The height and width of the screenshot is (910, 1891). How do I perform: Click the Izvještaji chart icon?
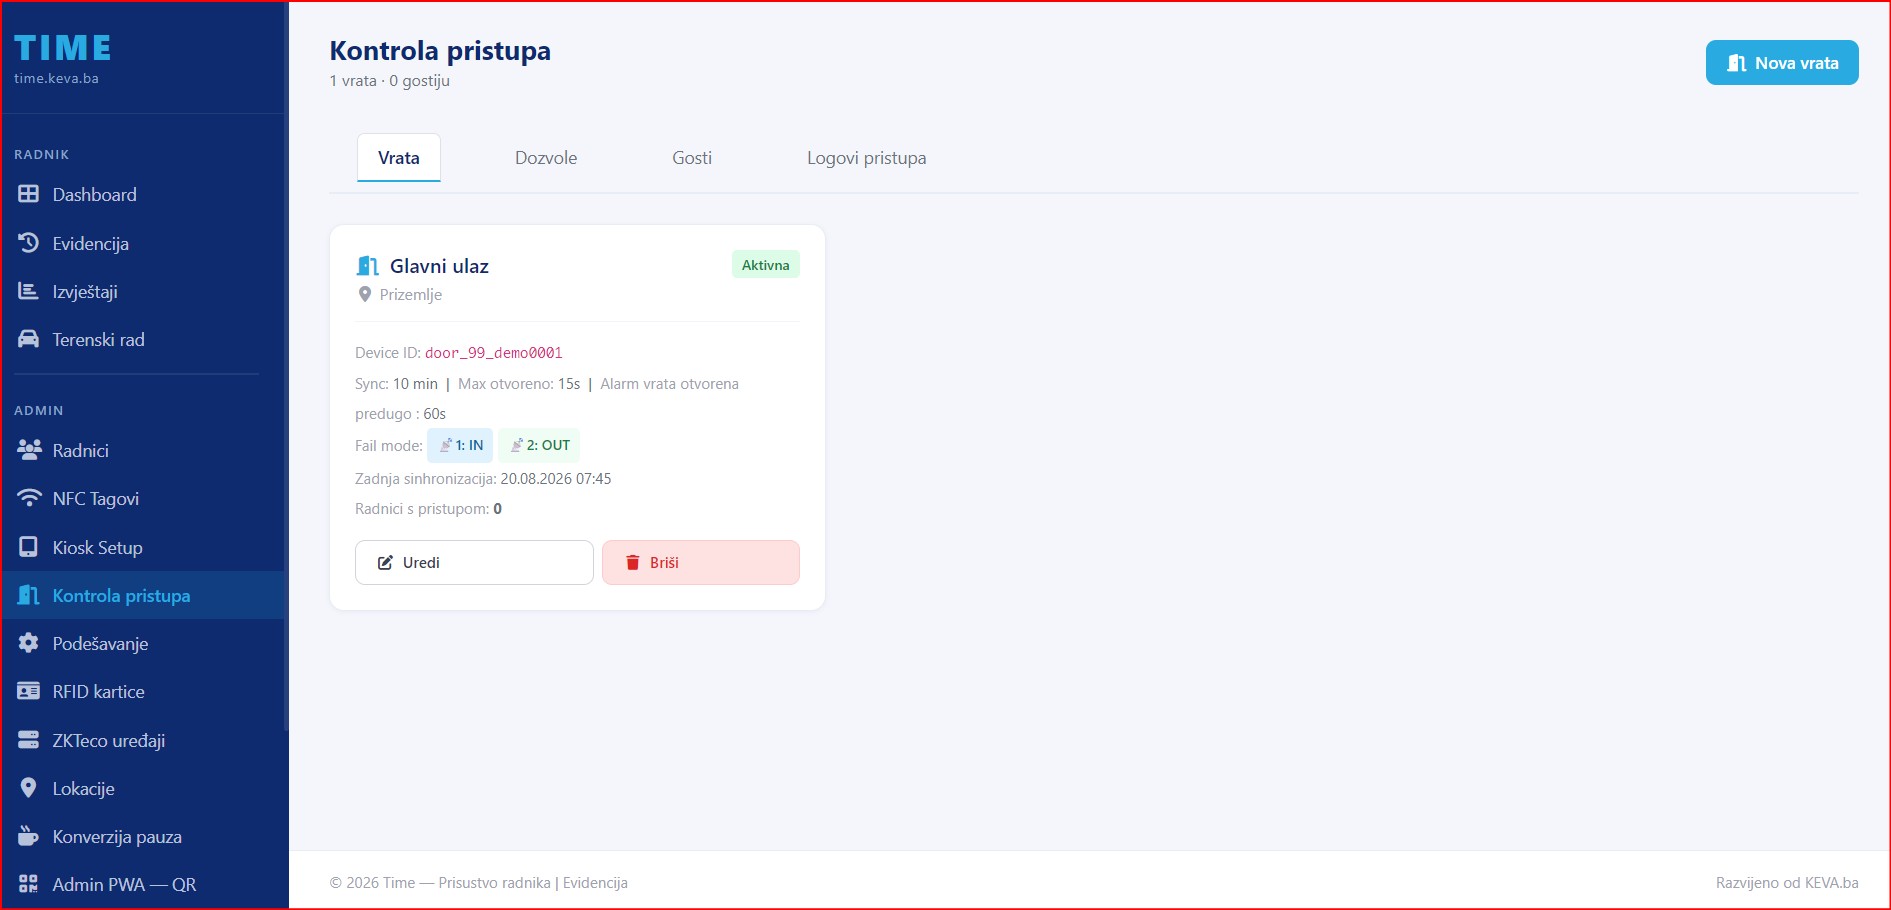click(28, 291)
